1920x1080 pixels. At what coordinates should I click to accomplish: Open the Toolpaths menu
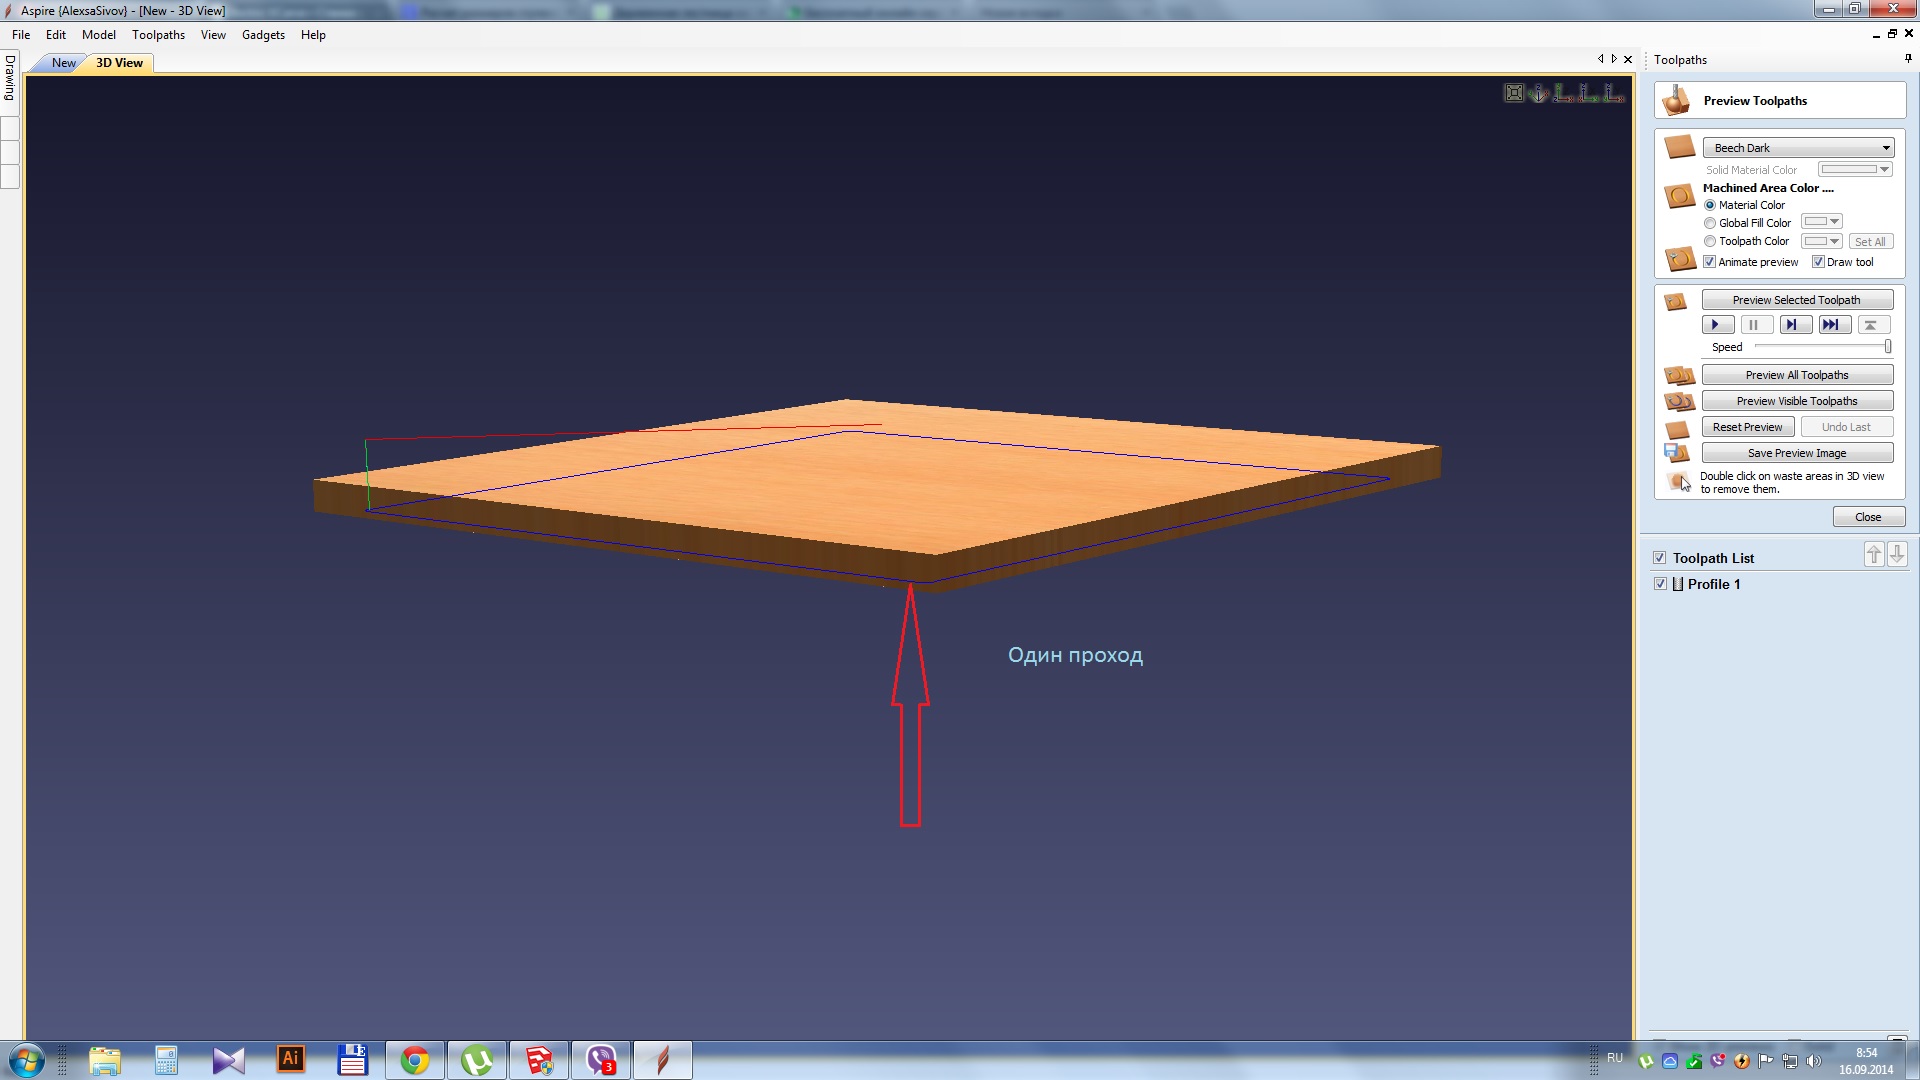[158, 35]
